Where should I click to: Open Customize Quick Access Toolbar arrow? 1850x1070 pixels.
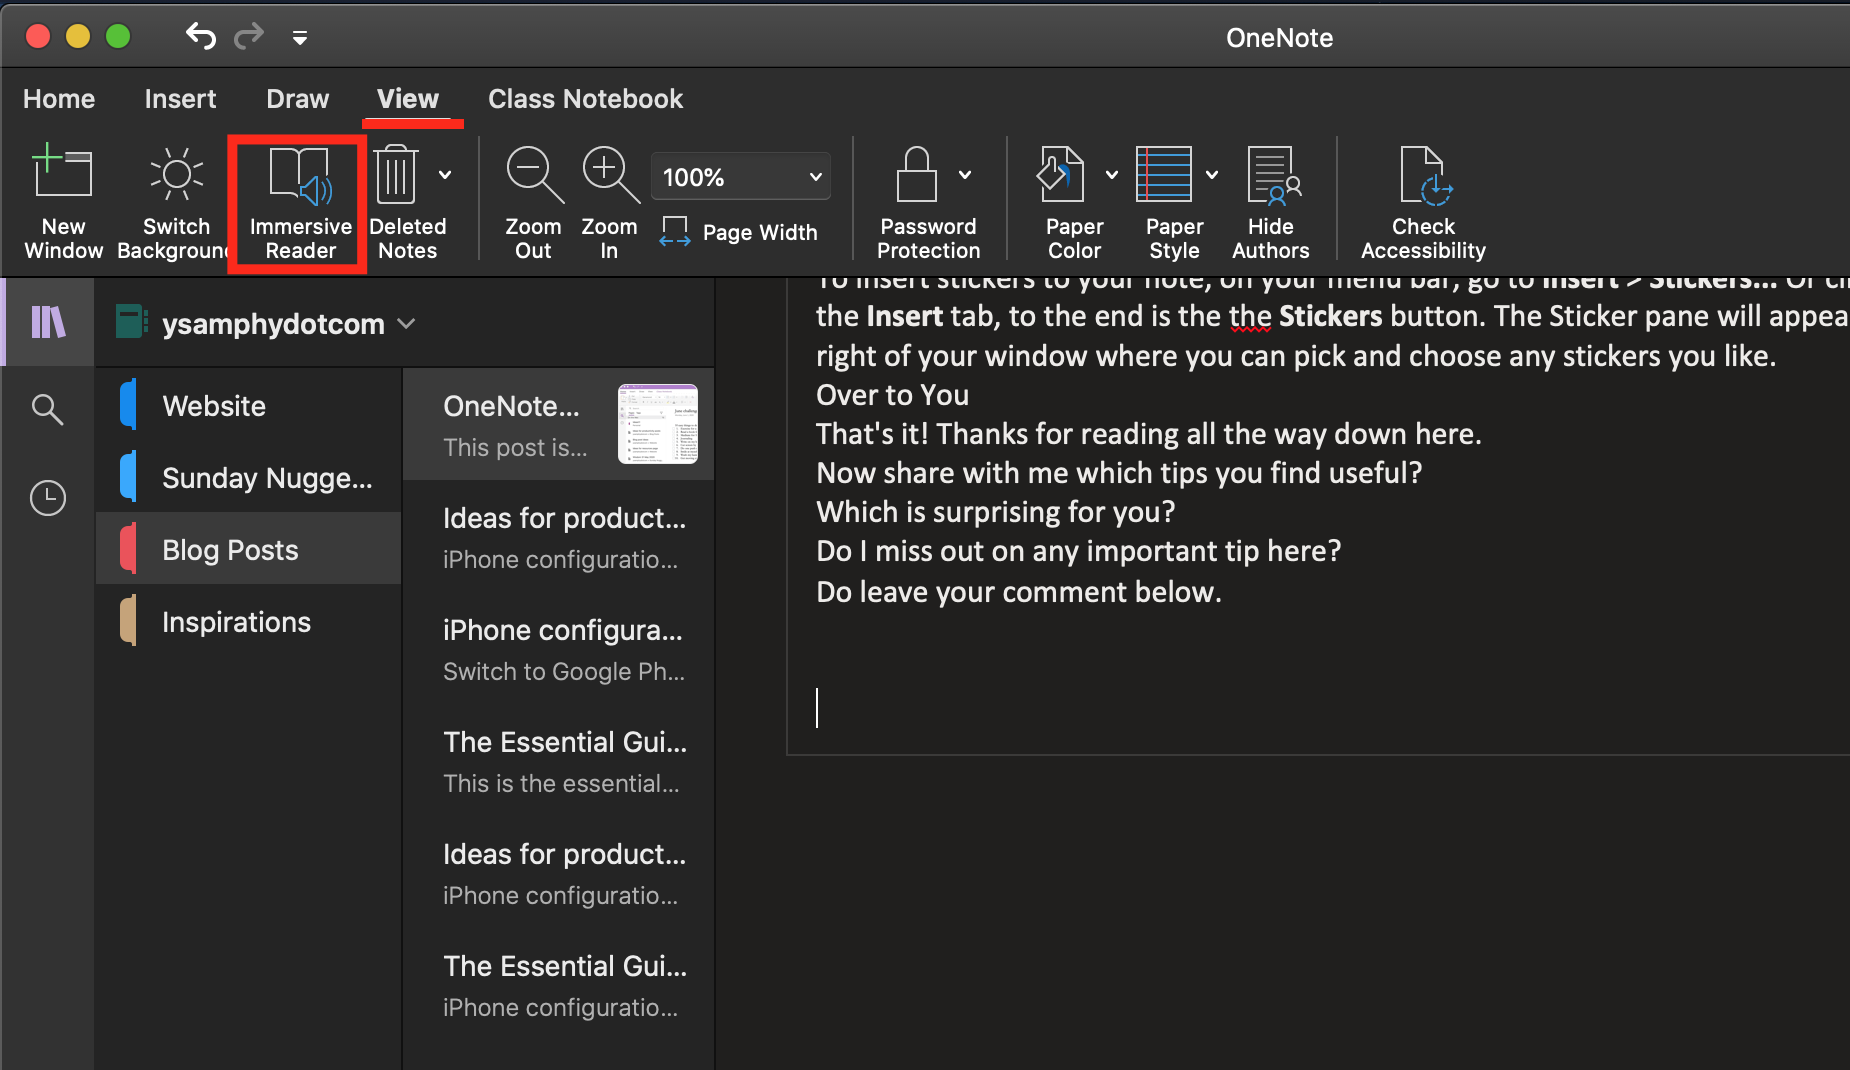pos(300,39)
